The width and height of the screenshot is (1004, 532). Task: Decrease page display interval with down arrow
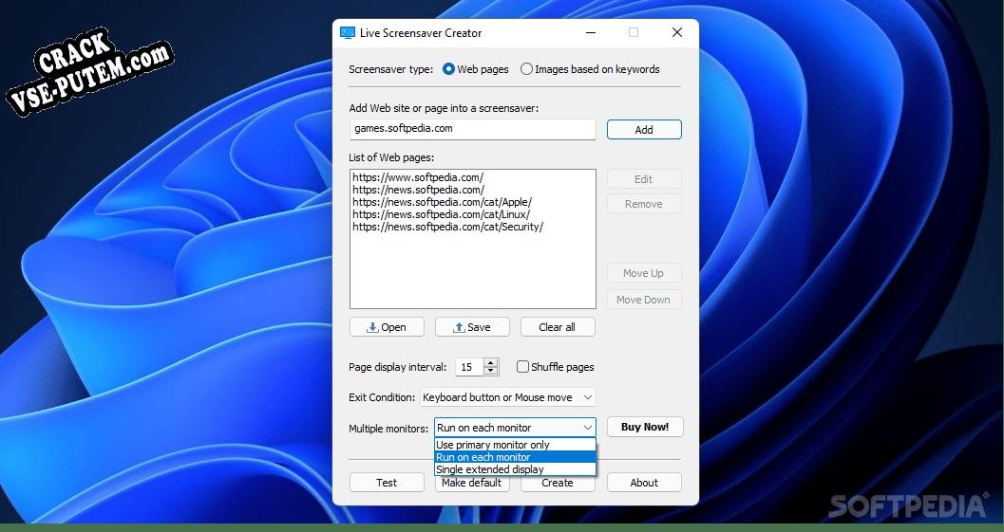491,371
